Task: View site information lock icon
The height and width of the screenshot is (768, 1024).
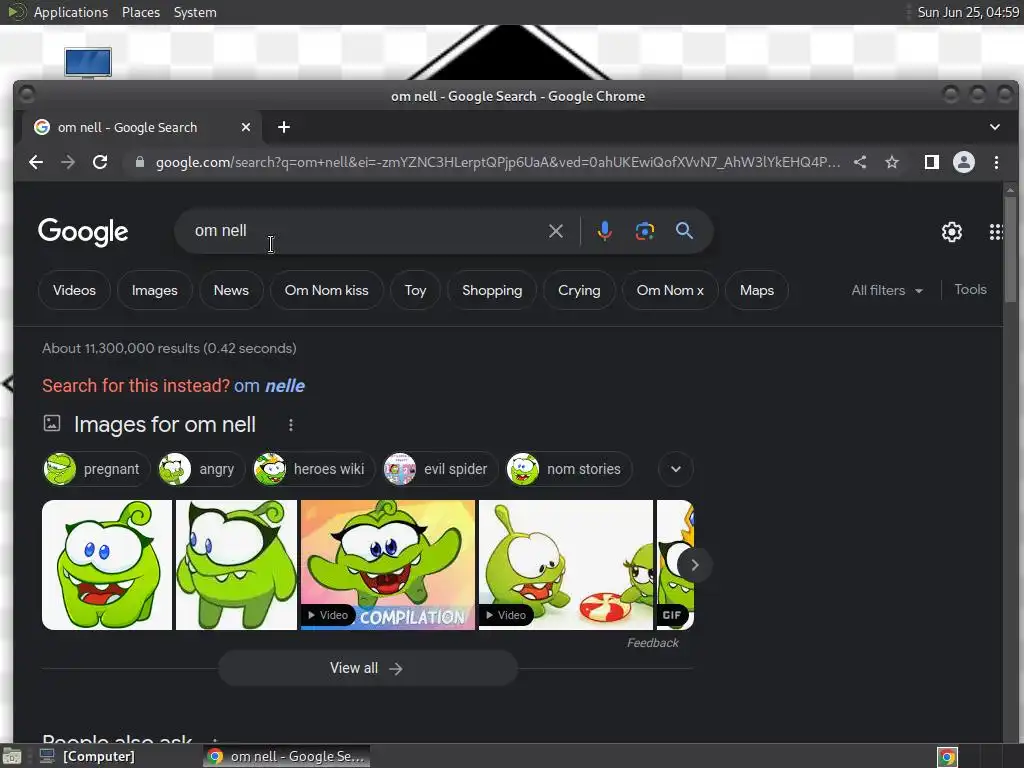Action: click(x=139, y=162)
